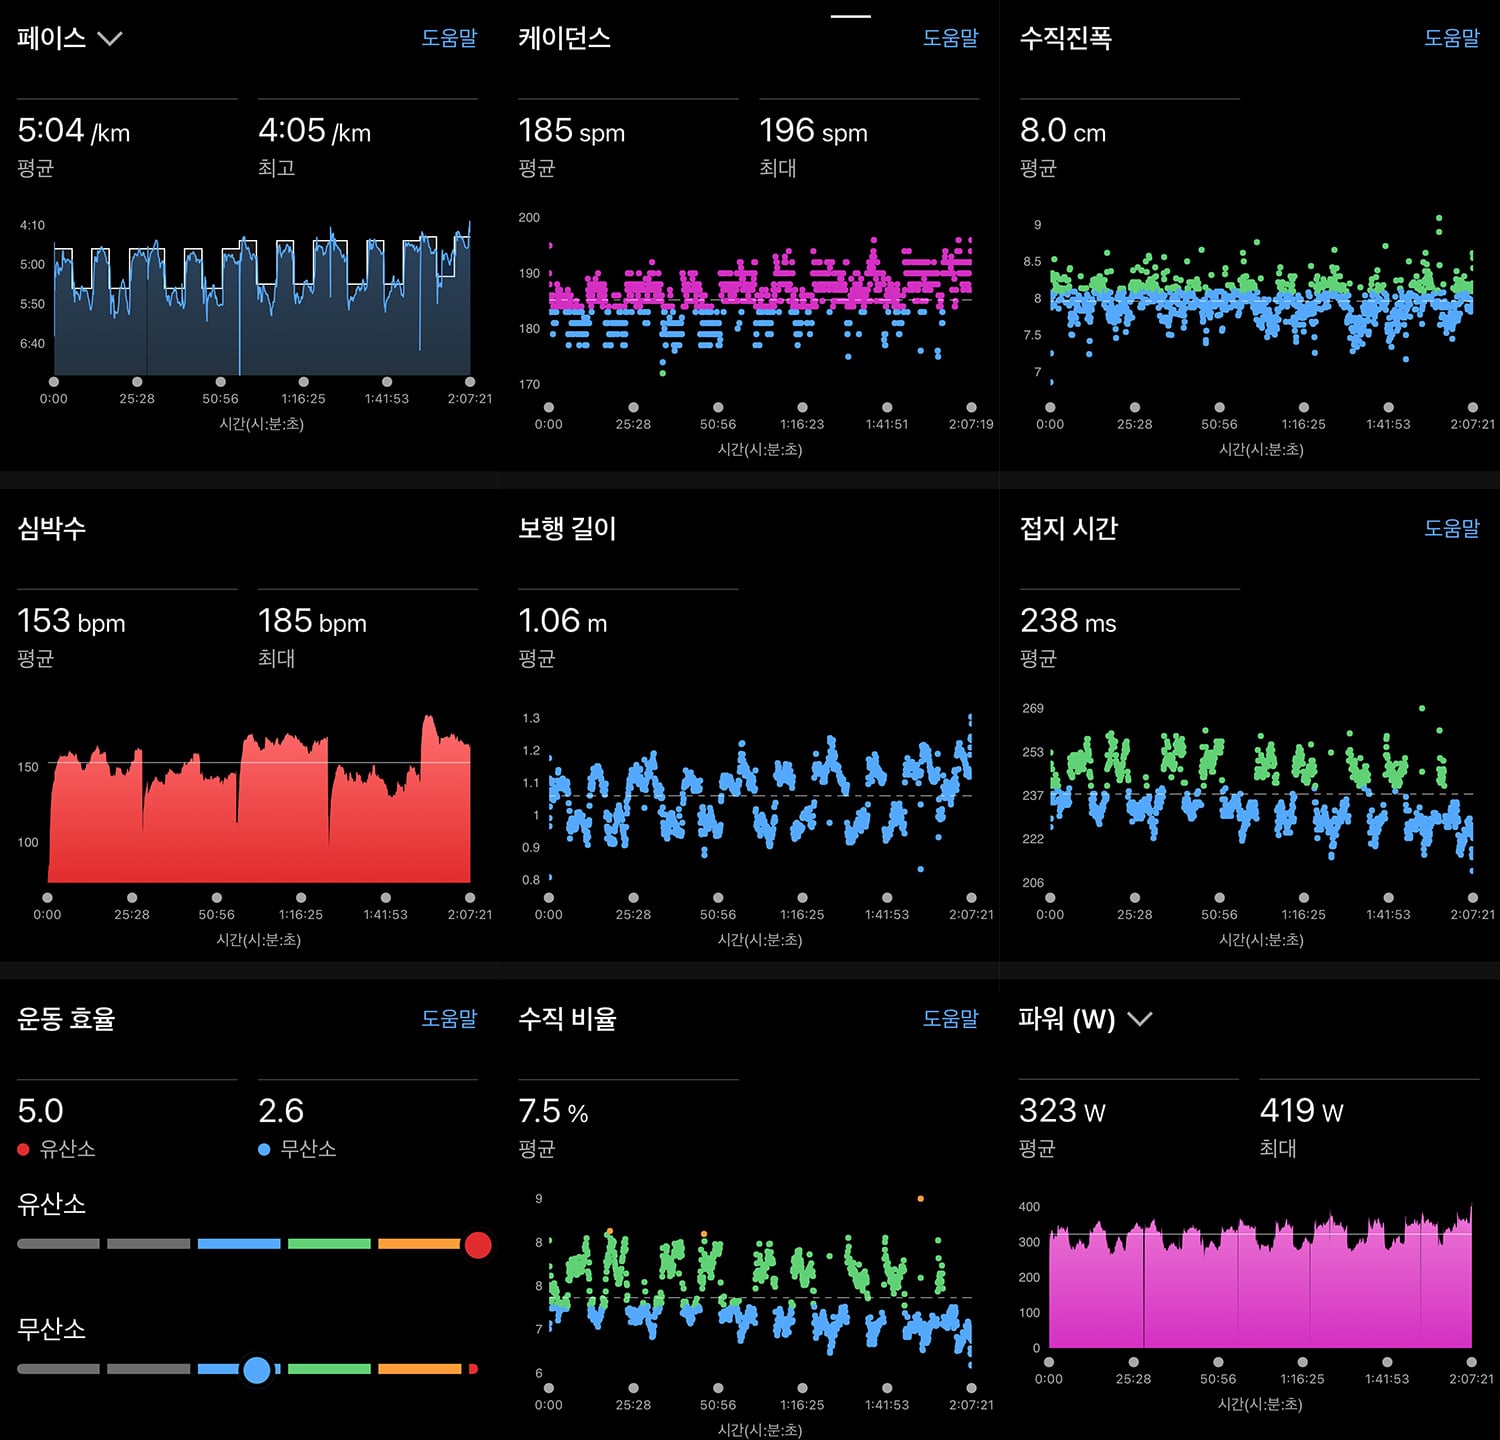The width and height of the screenshot is (1500, 1440).
Task: Select the 수직 비율 panel title
Action: coord(567,1018)
